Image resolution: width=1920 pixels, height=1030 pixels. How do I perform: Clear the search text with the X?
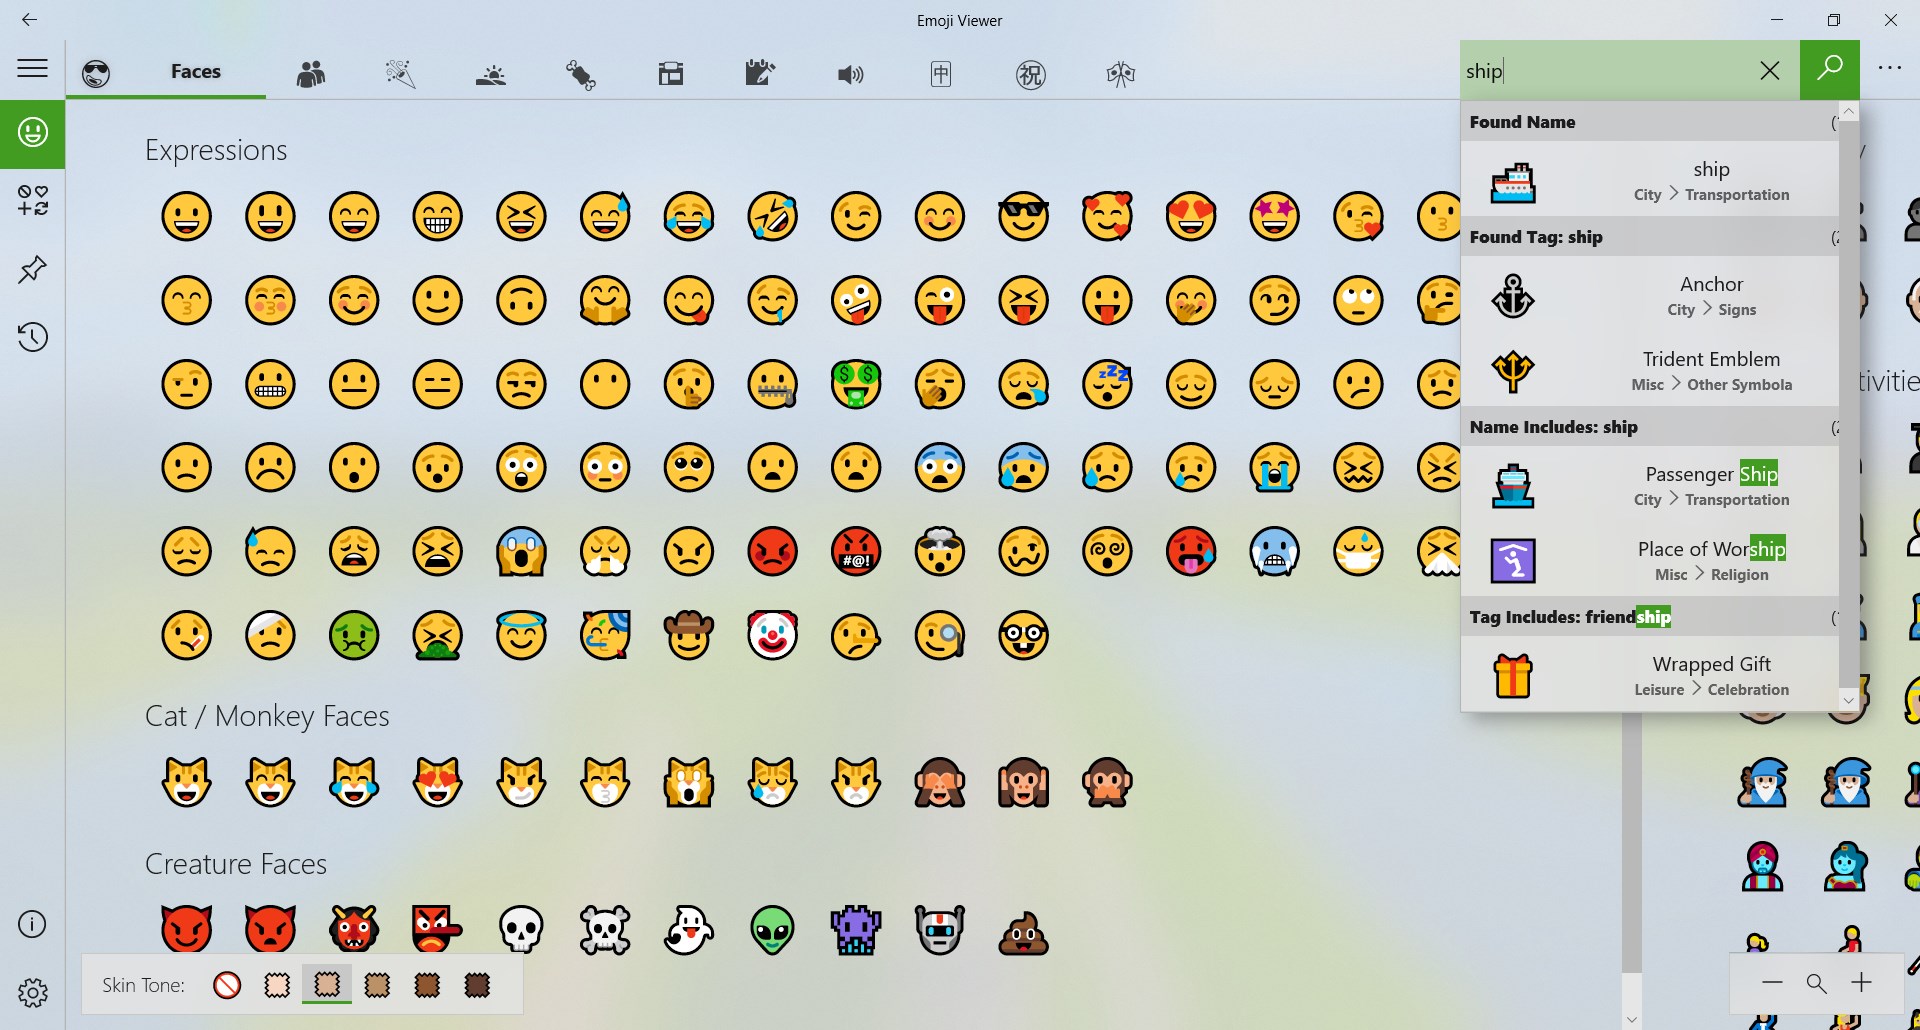click(1769, 70)
